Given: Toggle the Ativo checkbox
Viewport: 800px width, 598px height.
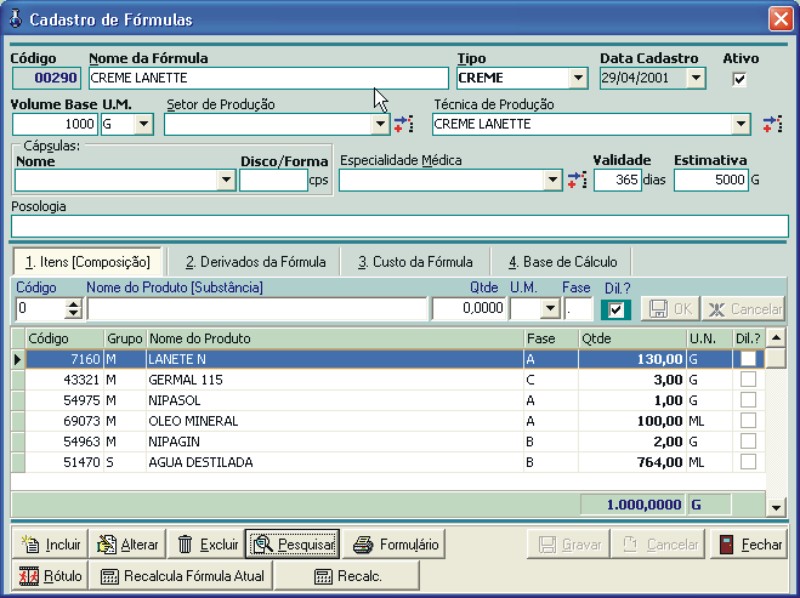Looking at the screenshot, I should pos(739,79).
